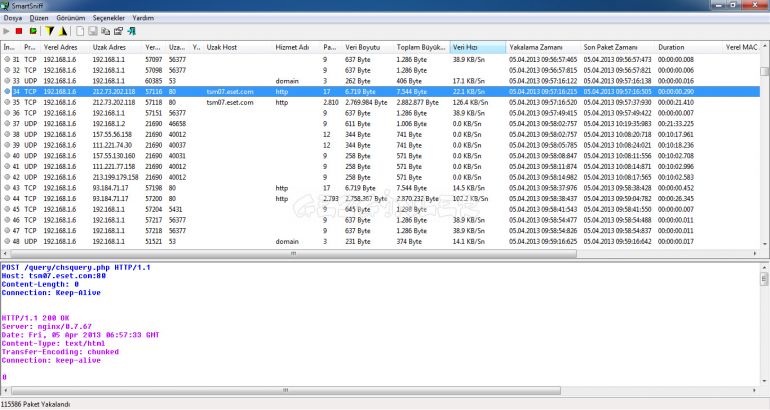770x410 pixels.
Task: Click the Content-Type: text/html line
Action: (x=53, y=344)
